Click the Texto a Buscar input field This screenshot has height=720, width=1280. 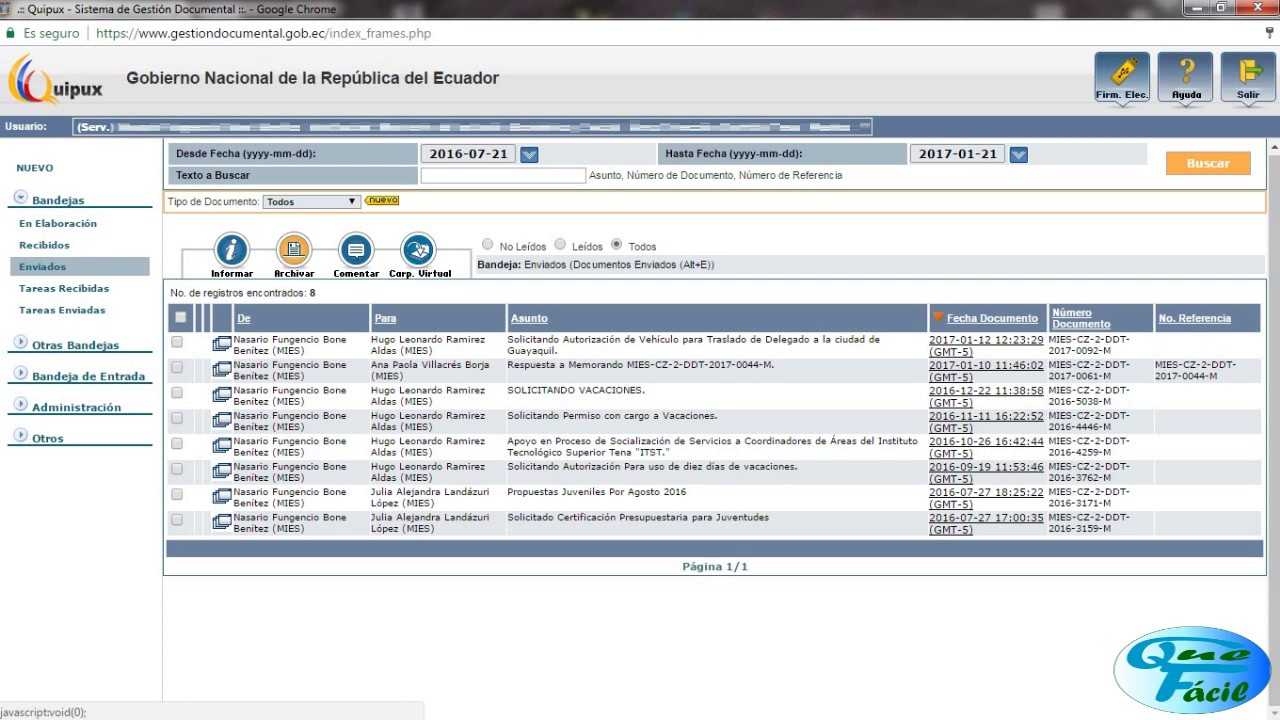click(503, 175)
